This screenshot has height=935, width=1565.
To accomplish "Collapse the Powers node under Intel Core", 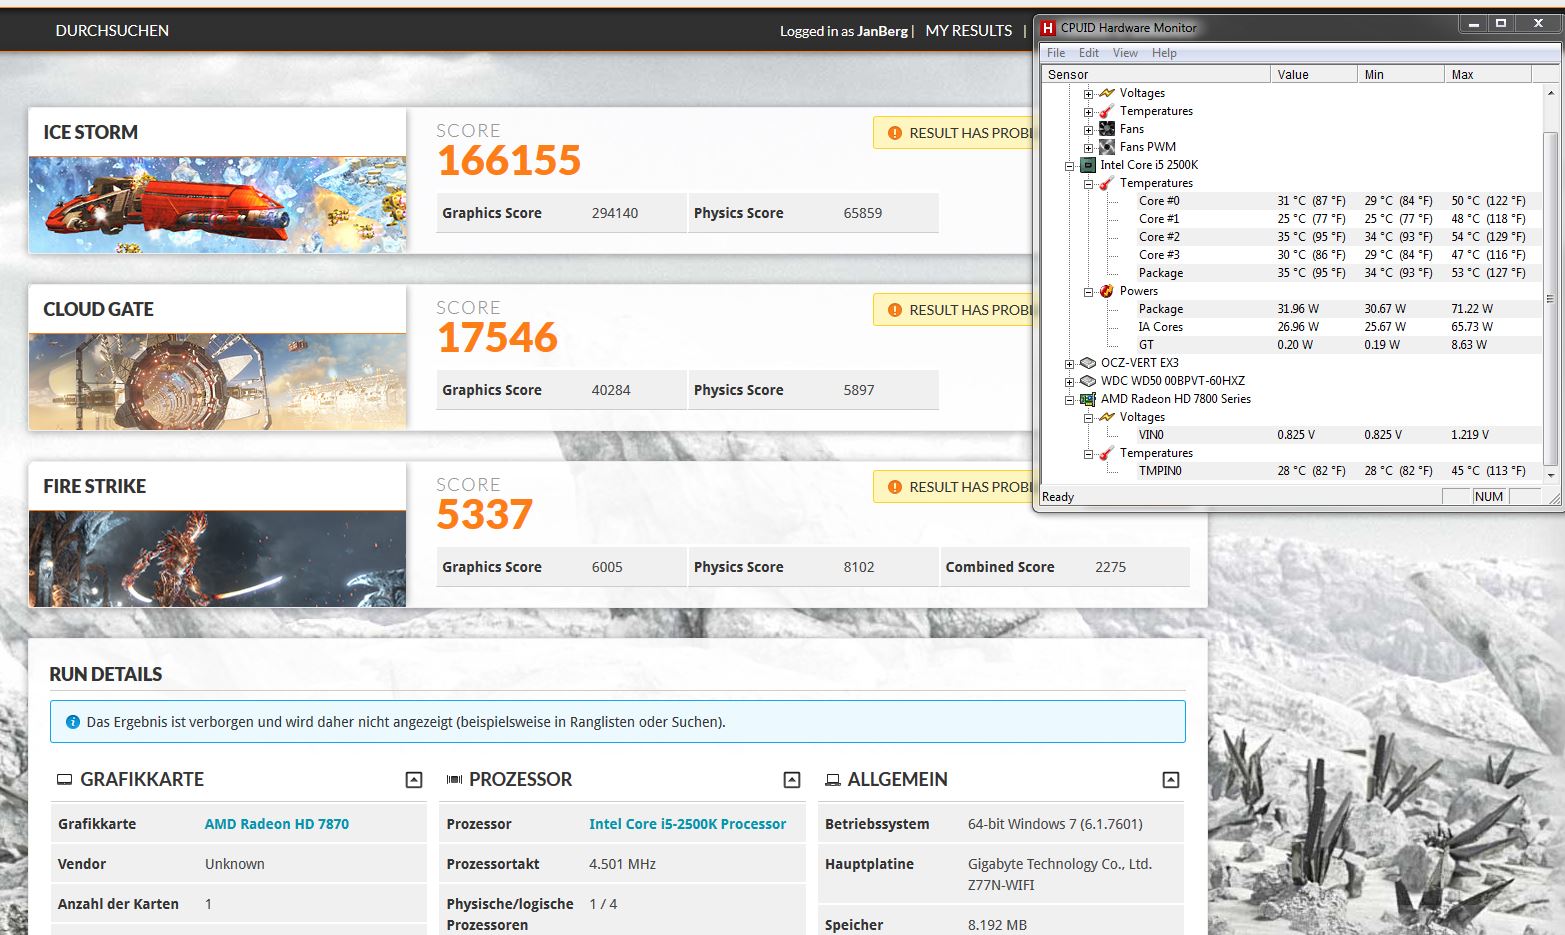I will pos(1088,291).
